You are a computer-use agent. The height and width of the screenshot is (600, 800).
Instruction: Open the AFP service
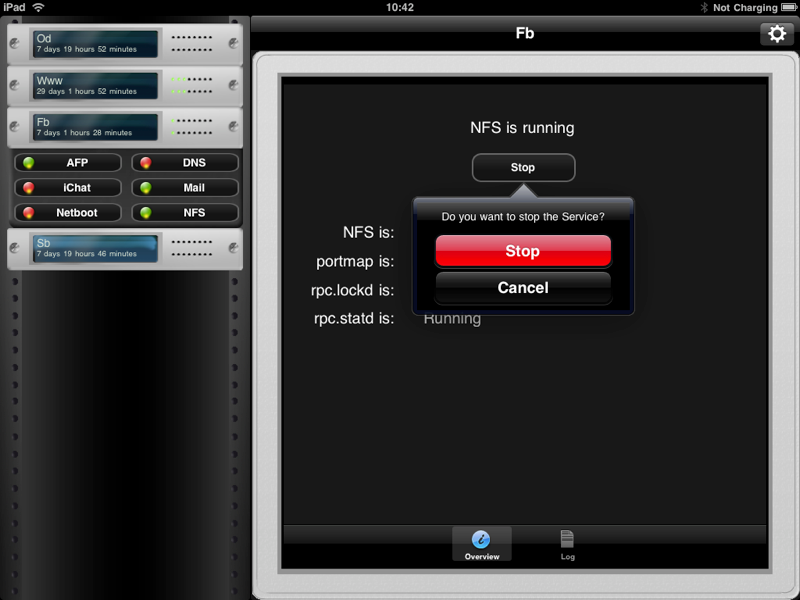tap(68, 163)
